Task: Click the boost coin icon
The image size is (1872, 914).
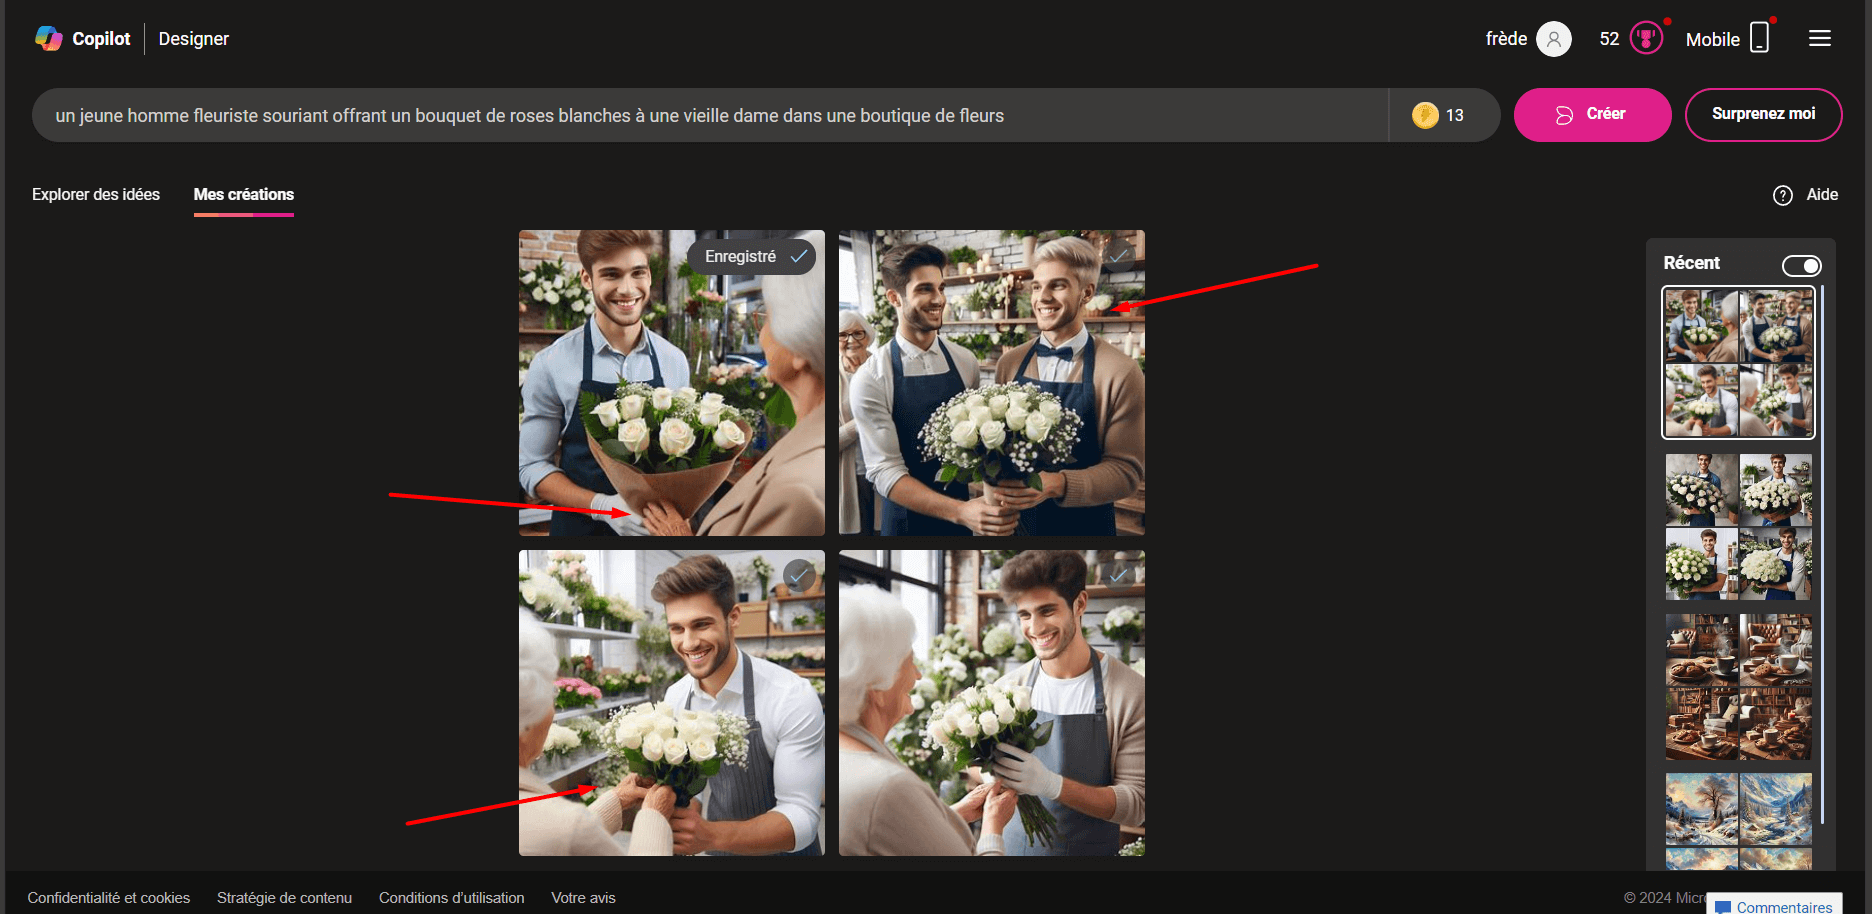Action: click(1424, 115)
